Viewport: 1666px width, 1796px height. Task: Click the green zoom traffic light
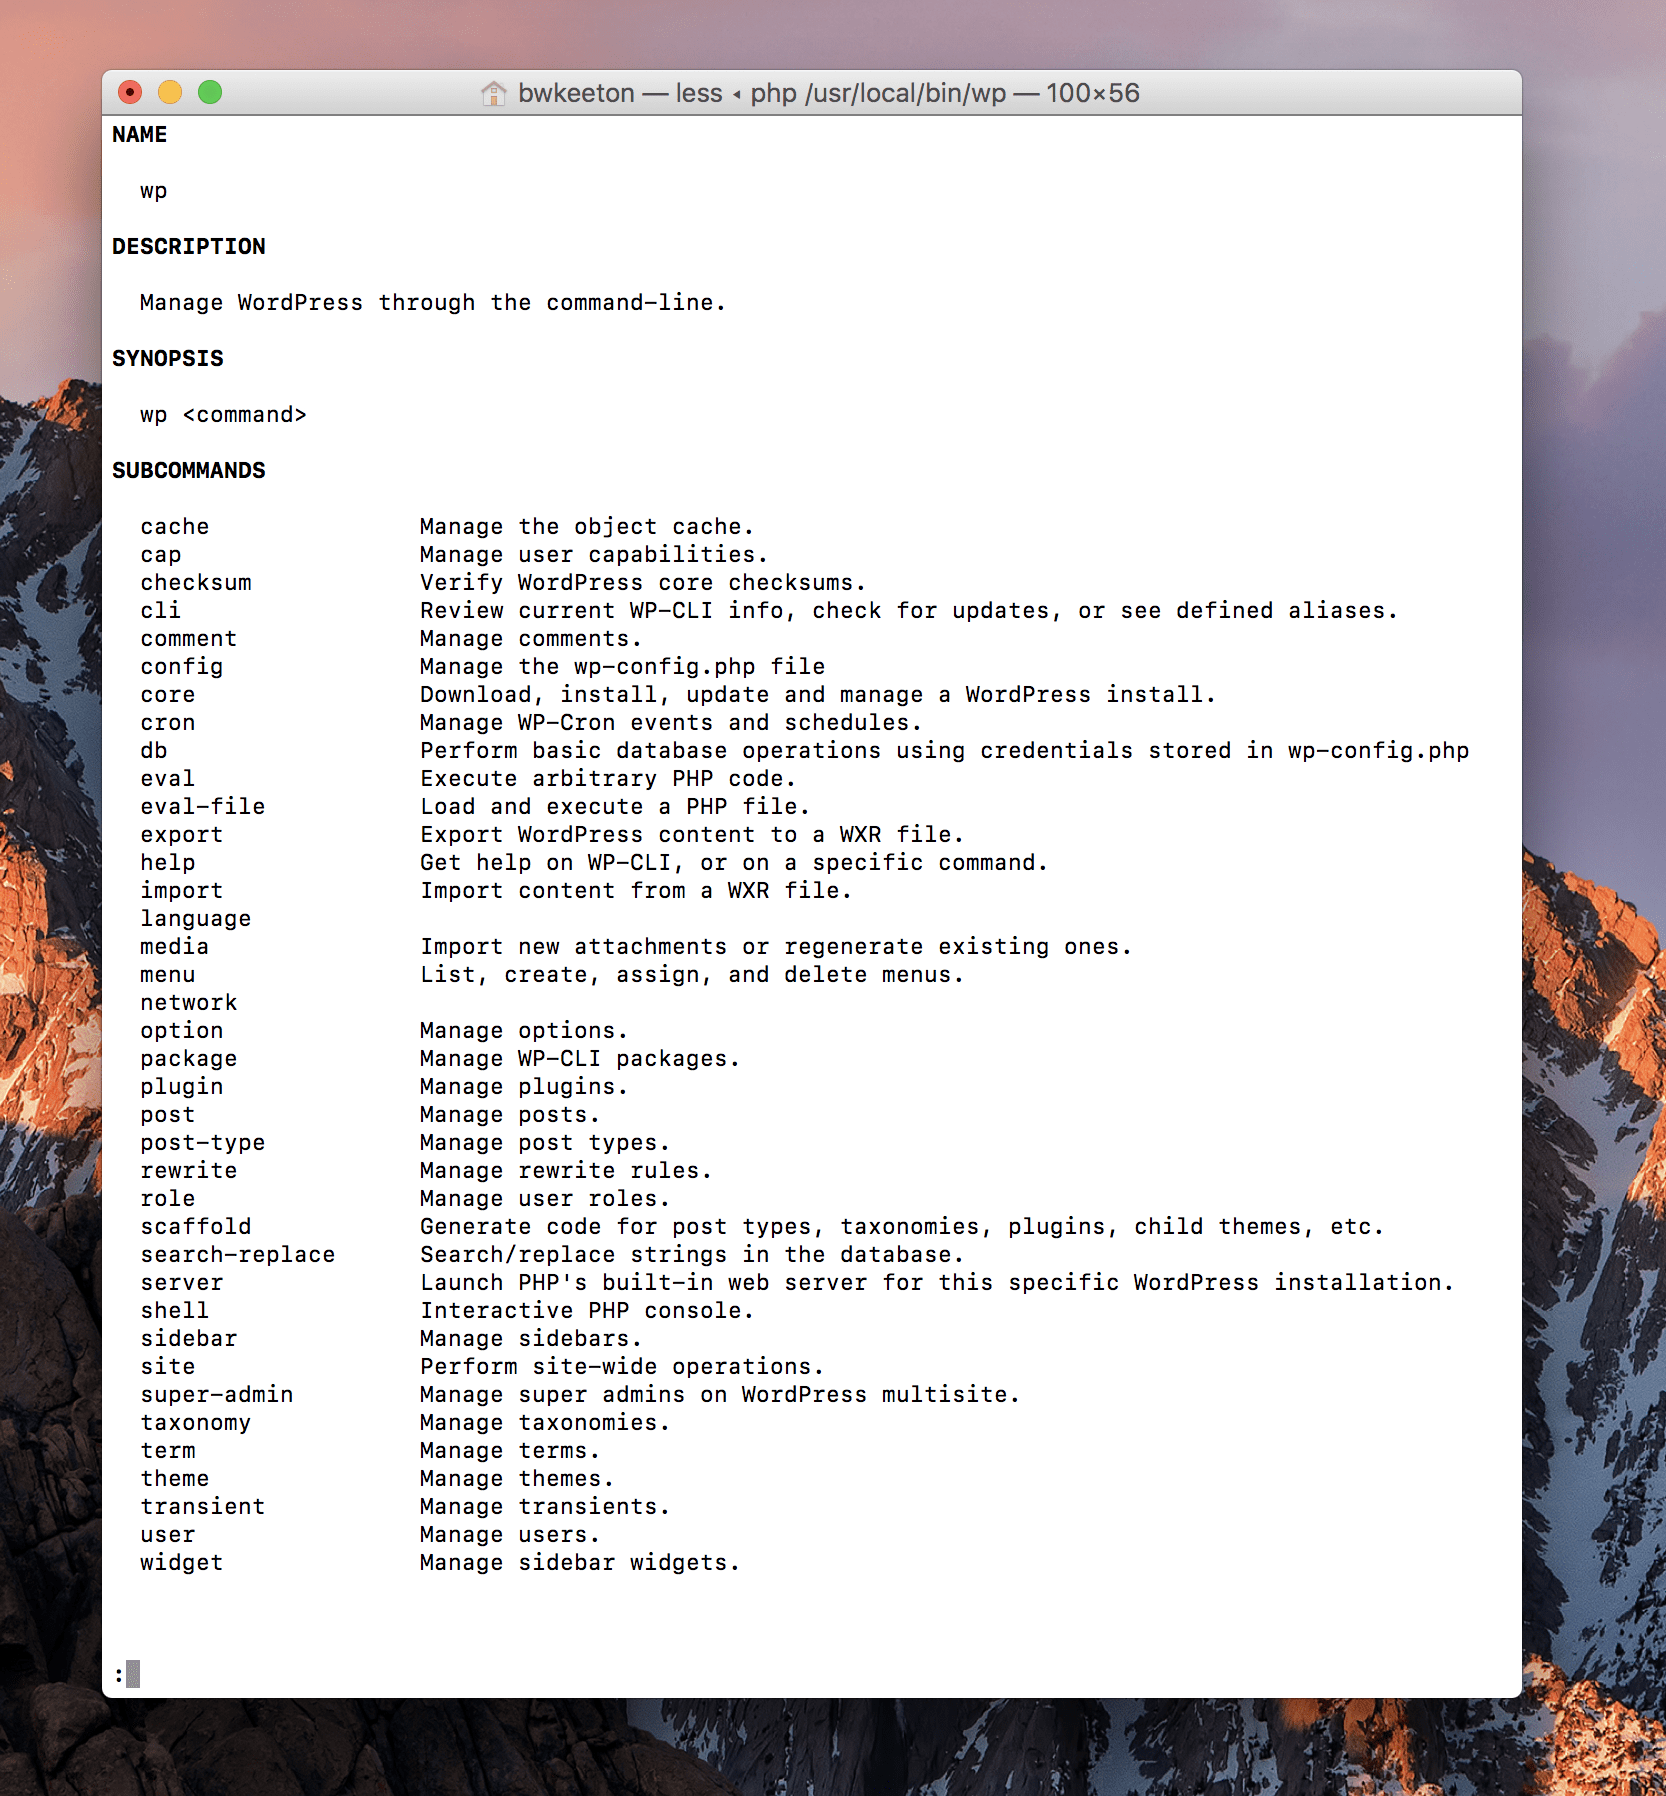pyautogui.click(x=210, y=91)
